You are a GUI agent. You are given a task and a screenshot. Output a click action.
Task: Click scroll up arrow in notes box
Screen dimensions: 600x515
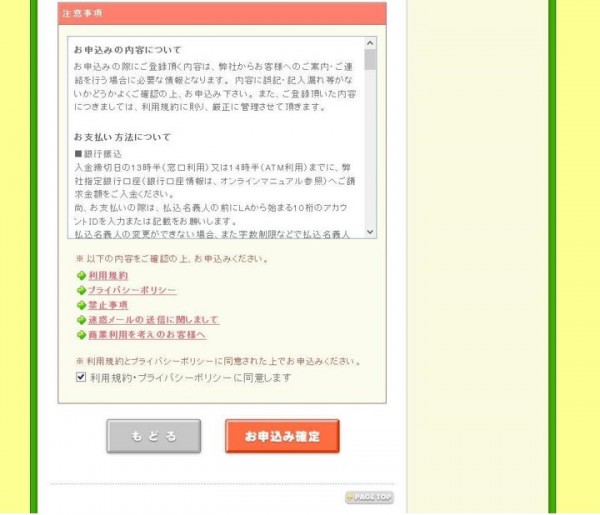[370, 43]
